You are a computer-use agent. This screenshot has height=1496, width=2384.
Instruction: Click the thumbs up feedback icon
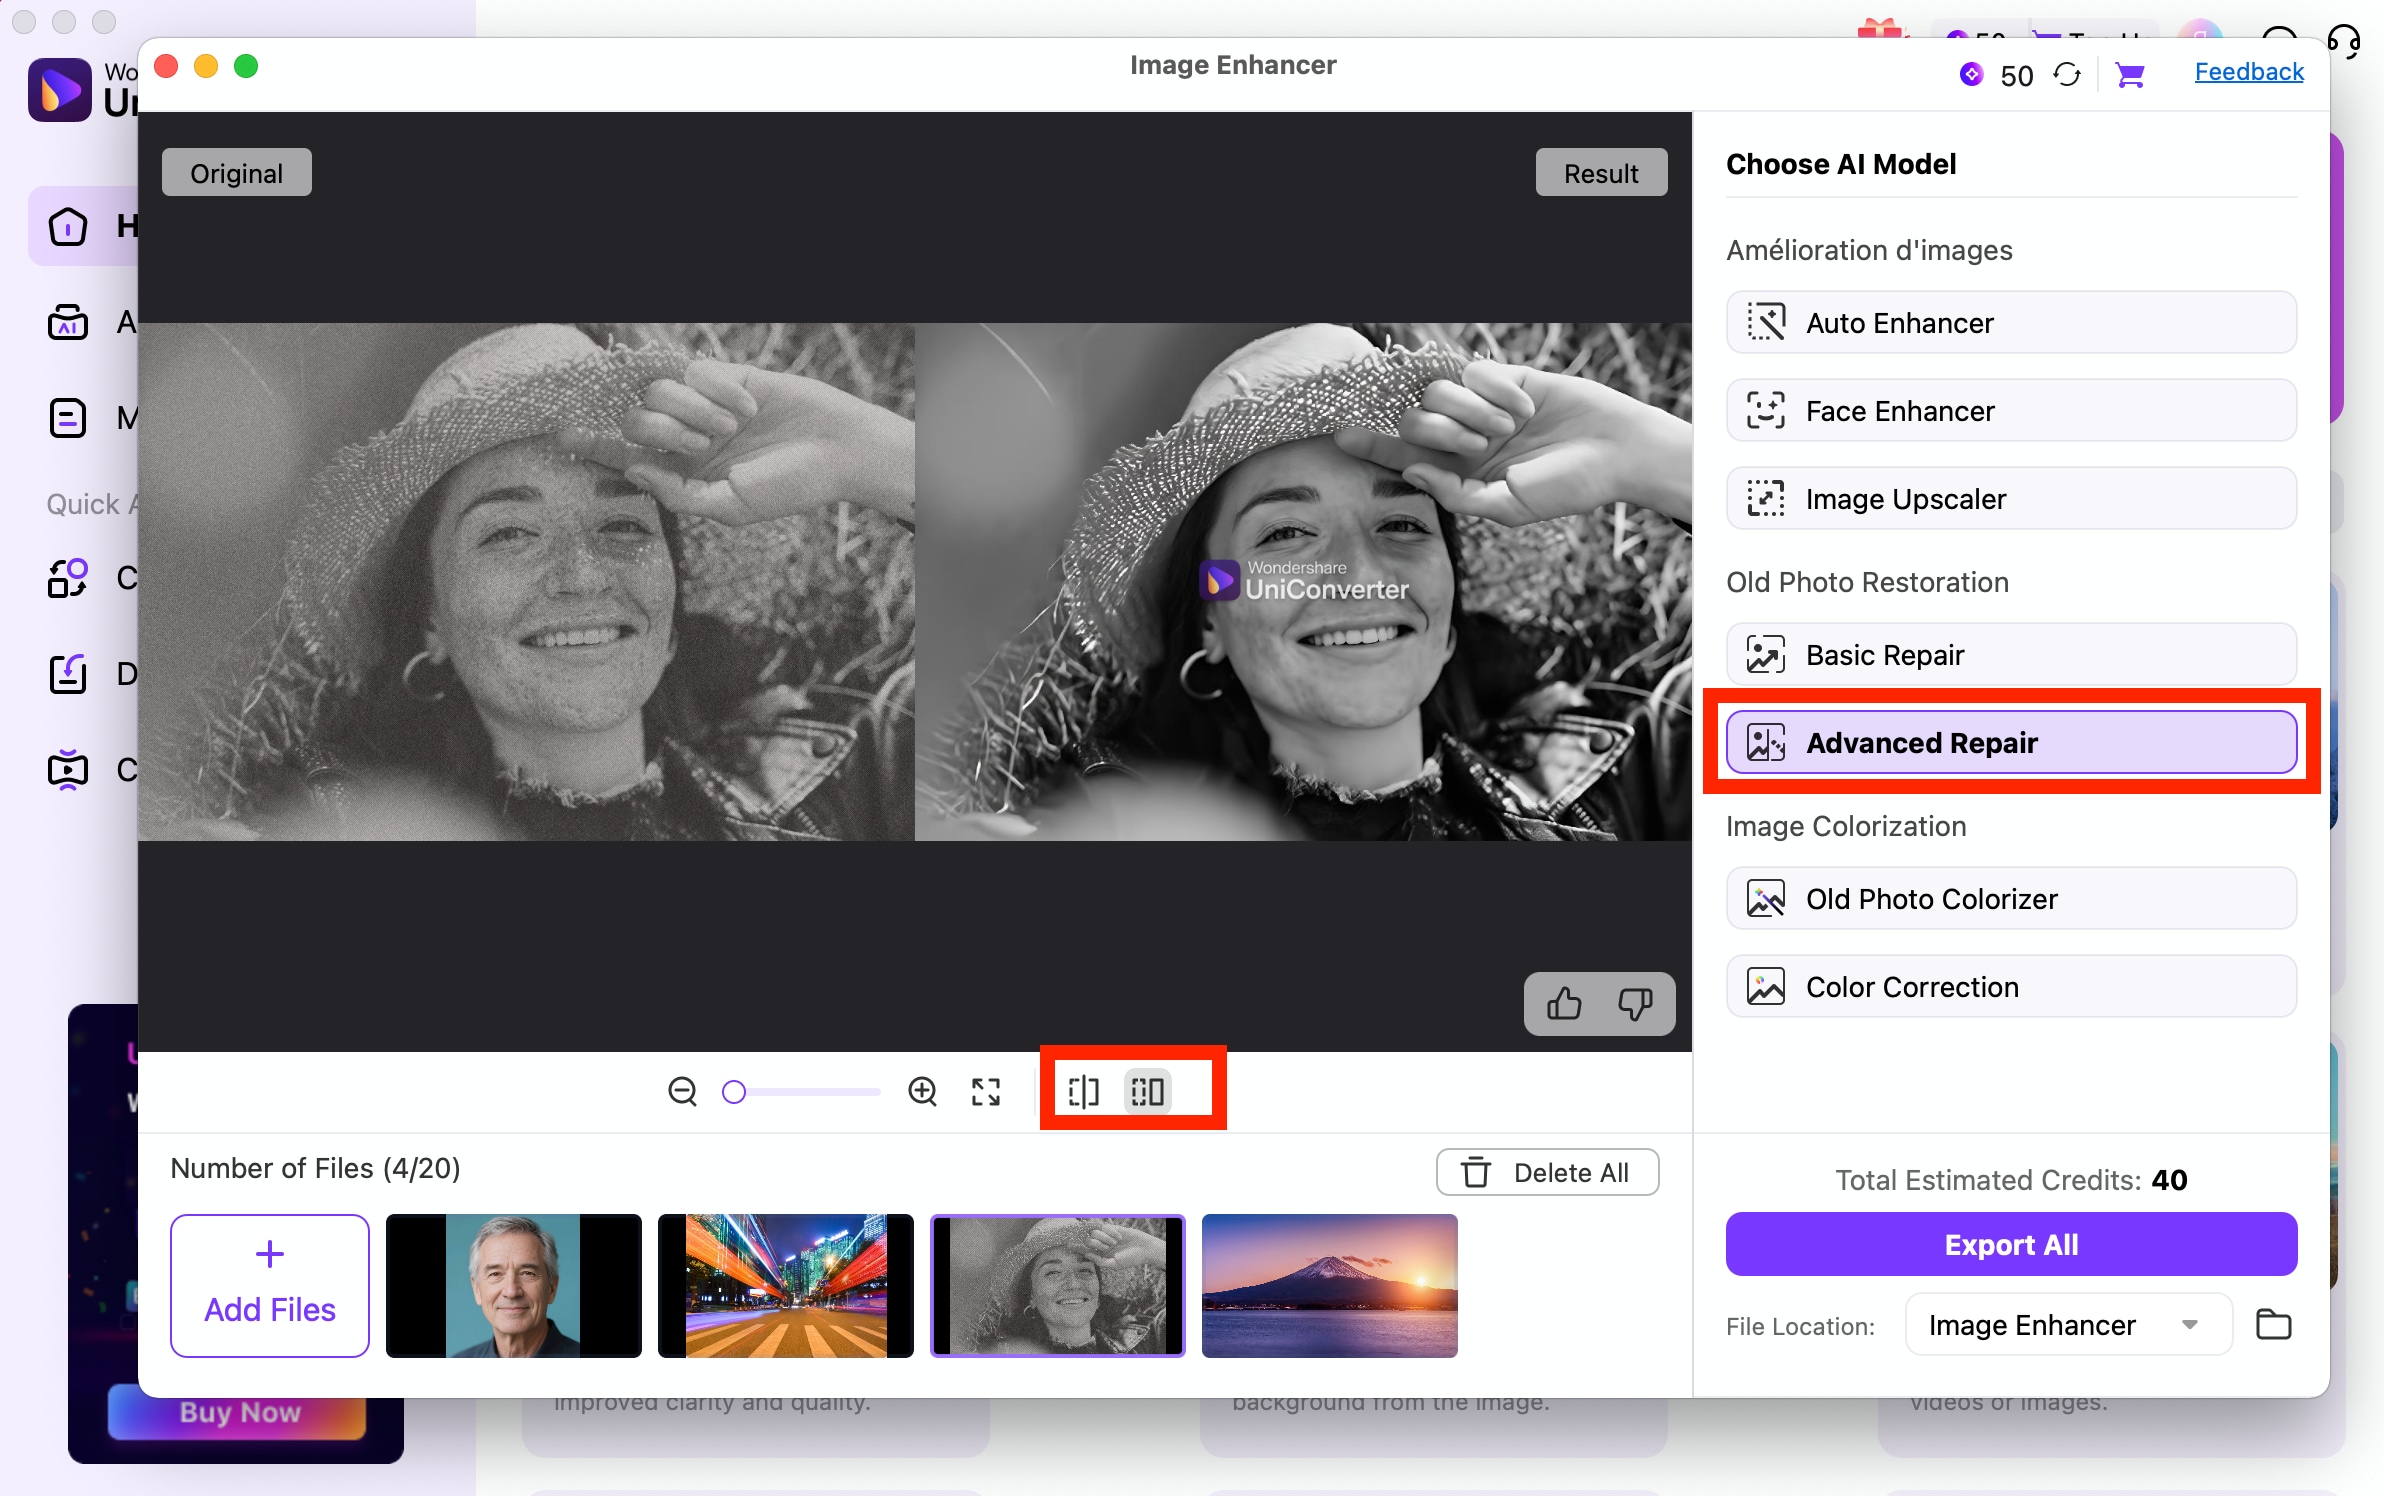click(x=1564, y=1003)
